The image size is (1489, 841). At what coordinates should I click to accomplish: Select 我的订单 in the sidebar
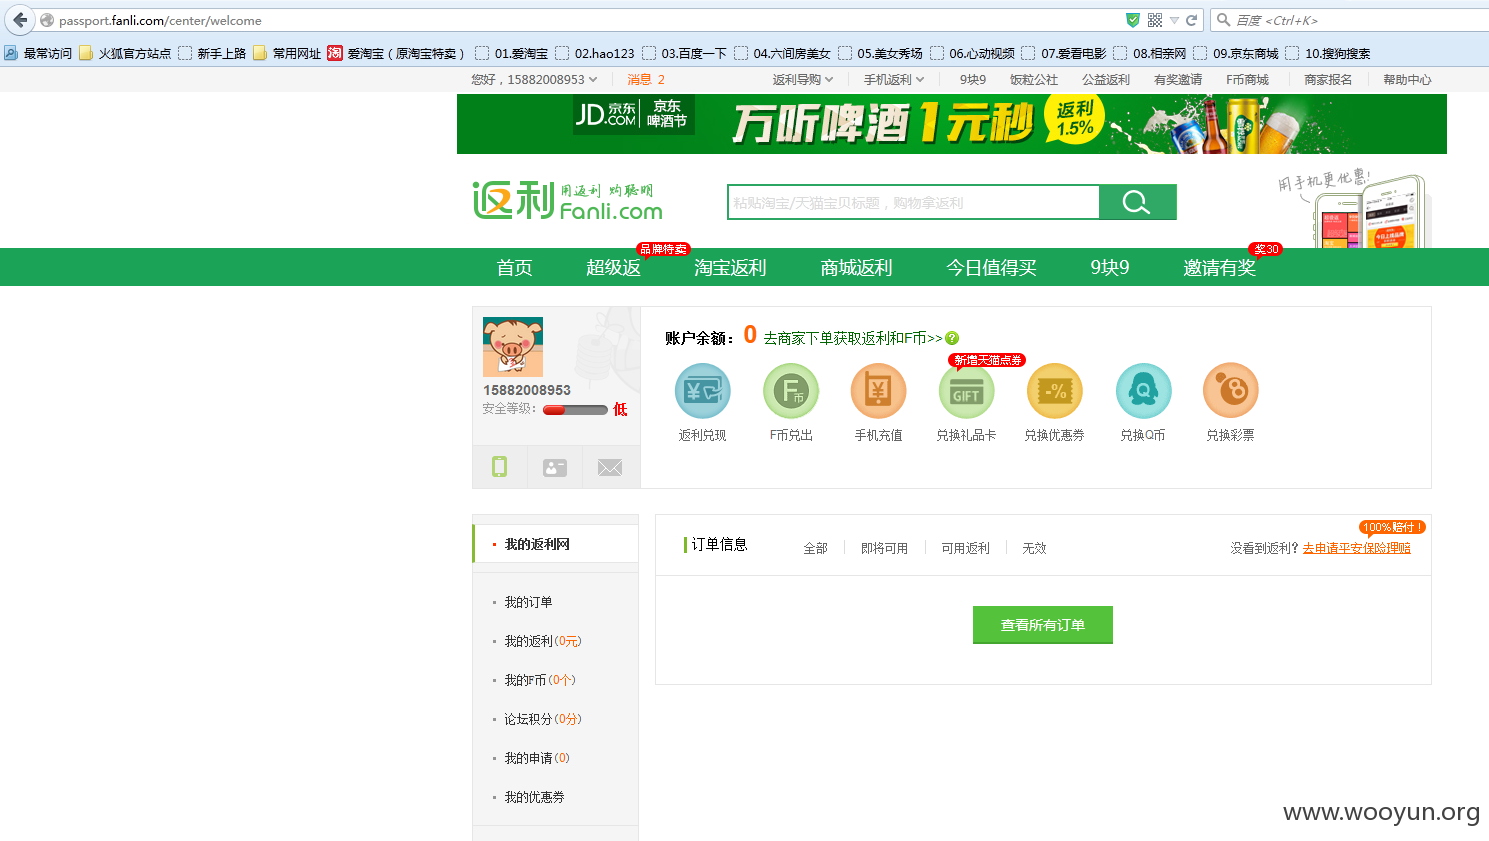pos(528,602)
